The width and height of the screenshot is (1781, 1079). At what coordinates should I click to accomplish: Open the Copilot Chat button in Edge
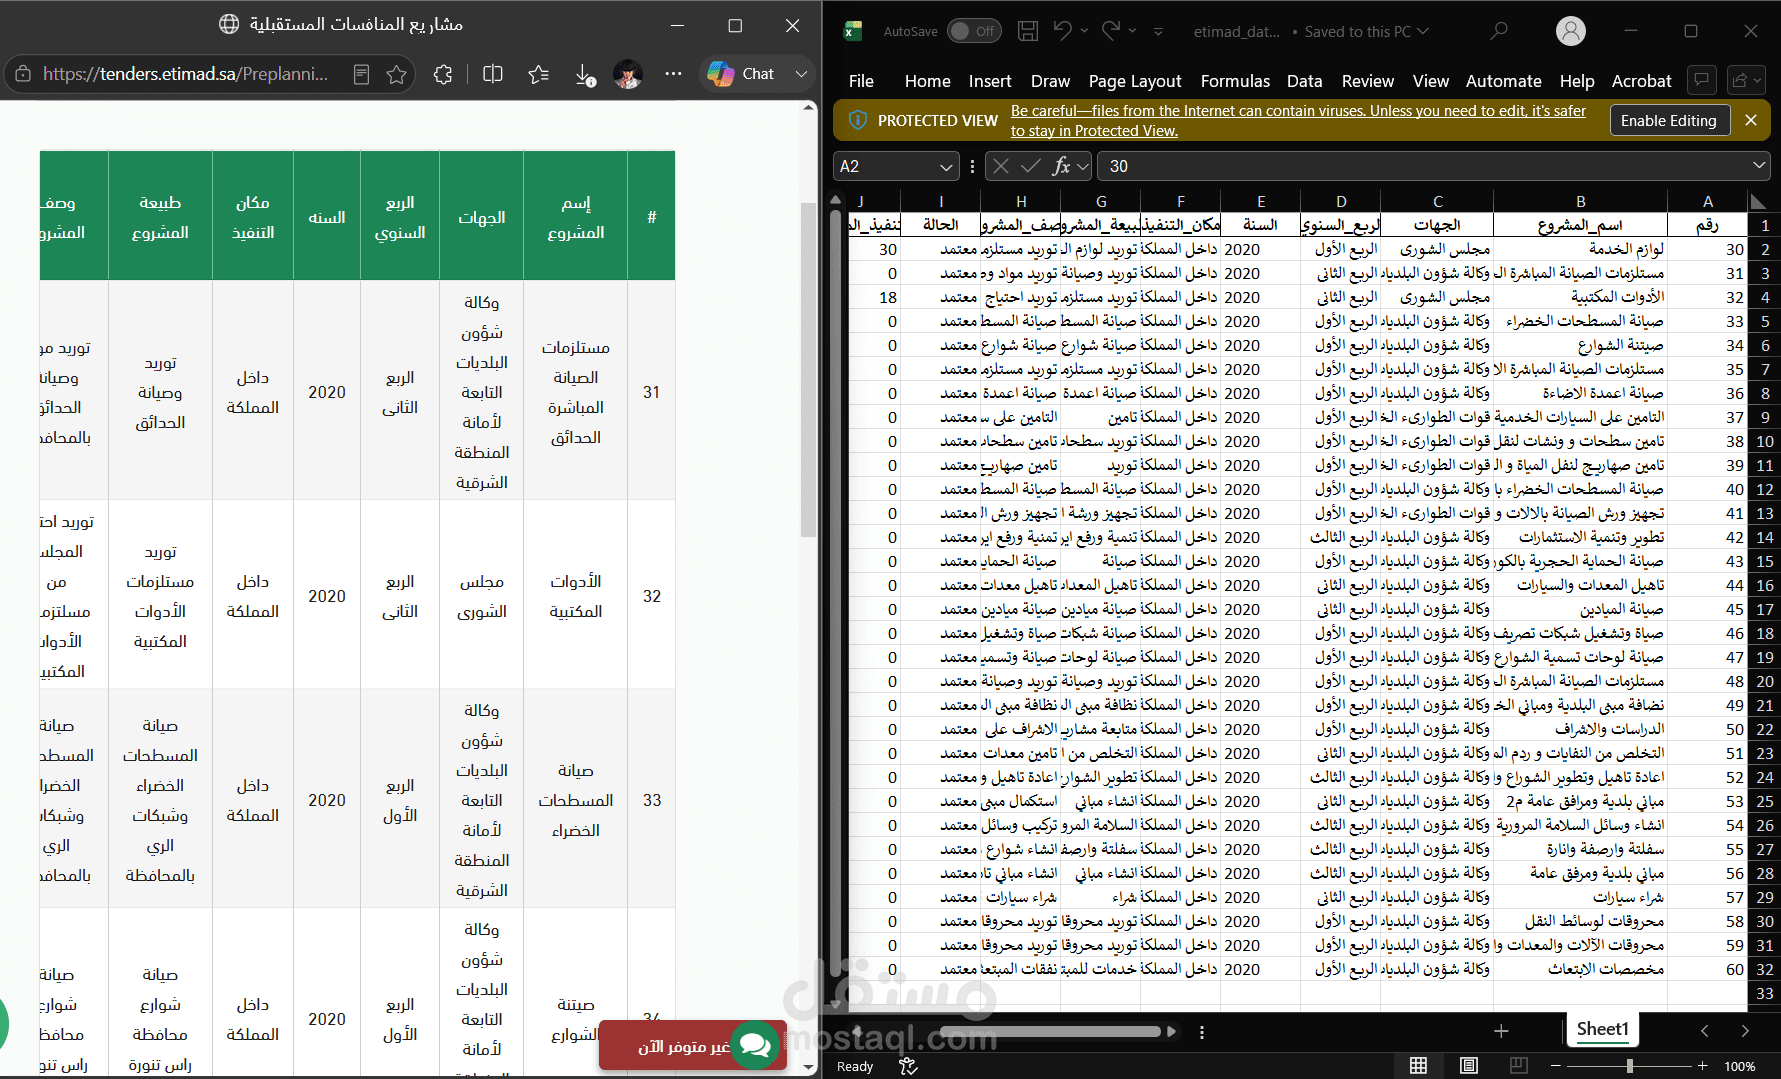point(742,74)
